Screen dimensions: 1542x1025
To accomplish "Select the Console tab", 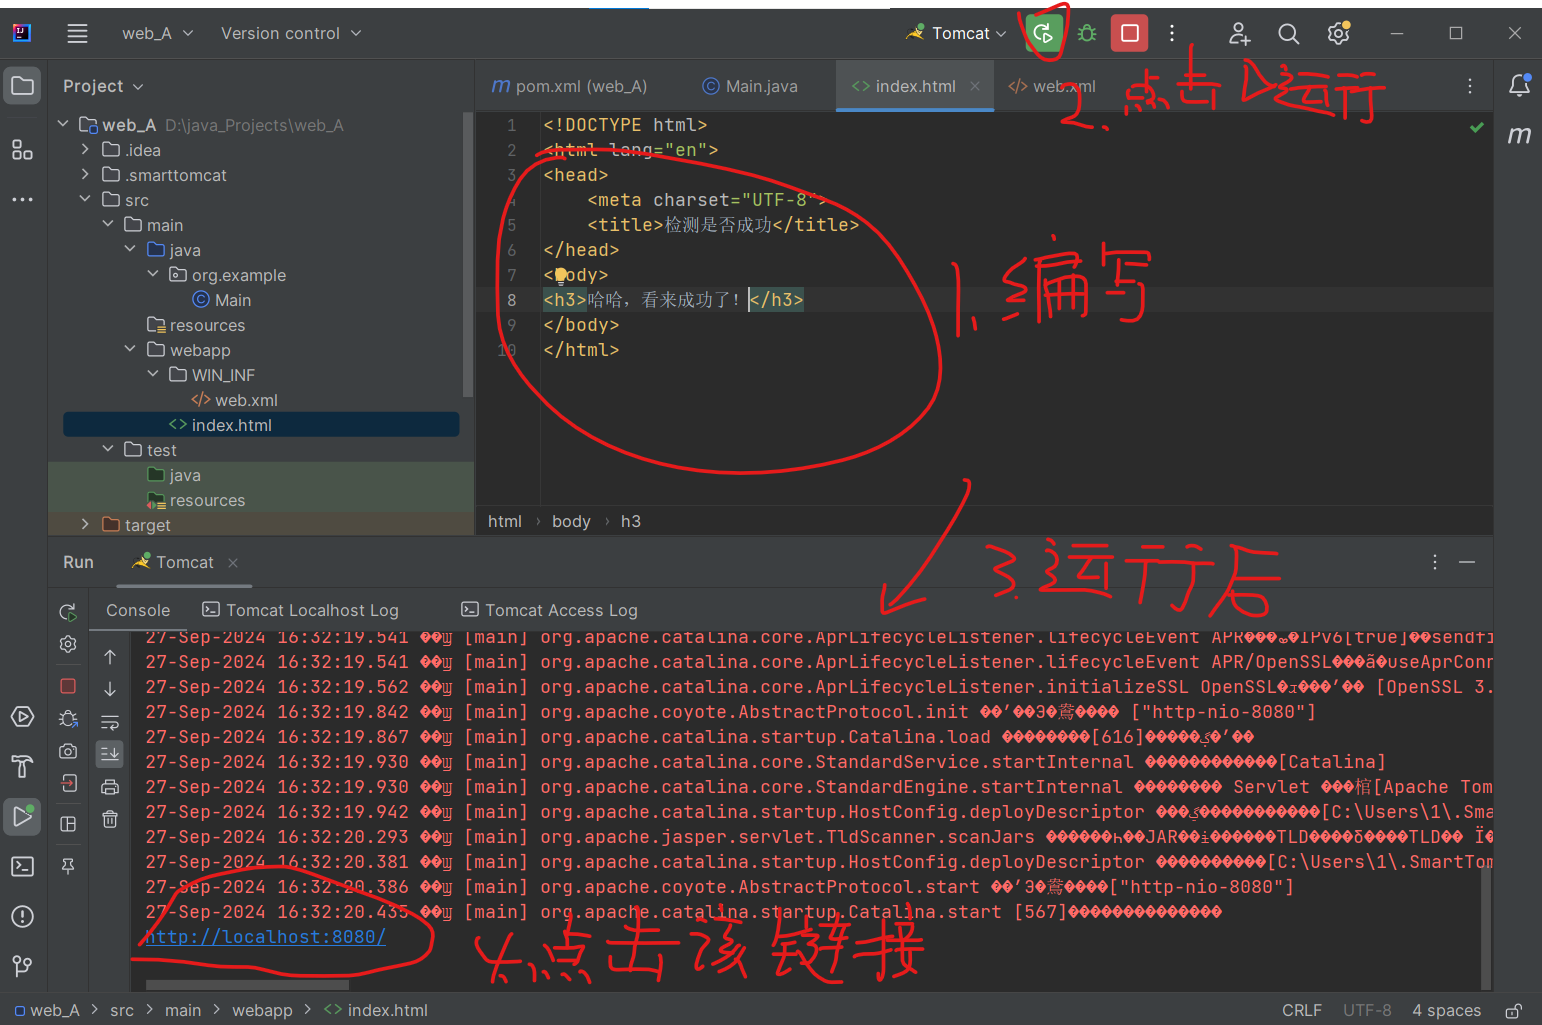I will (x=138, y=610).
